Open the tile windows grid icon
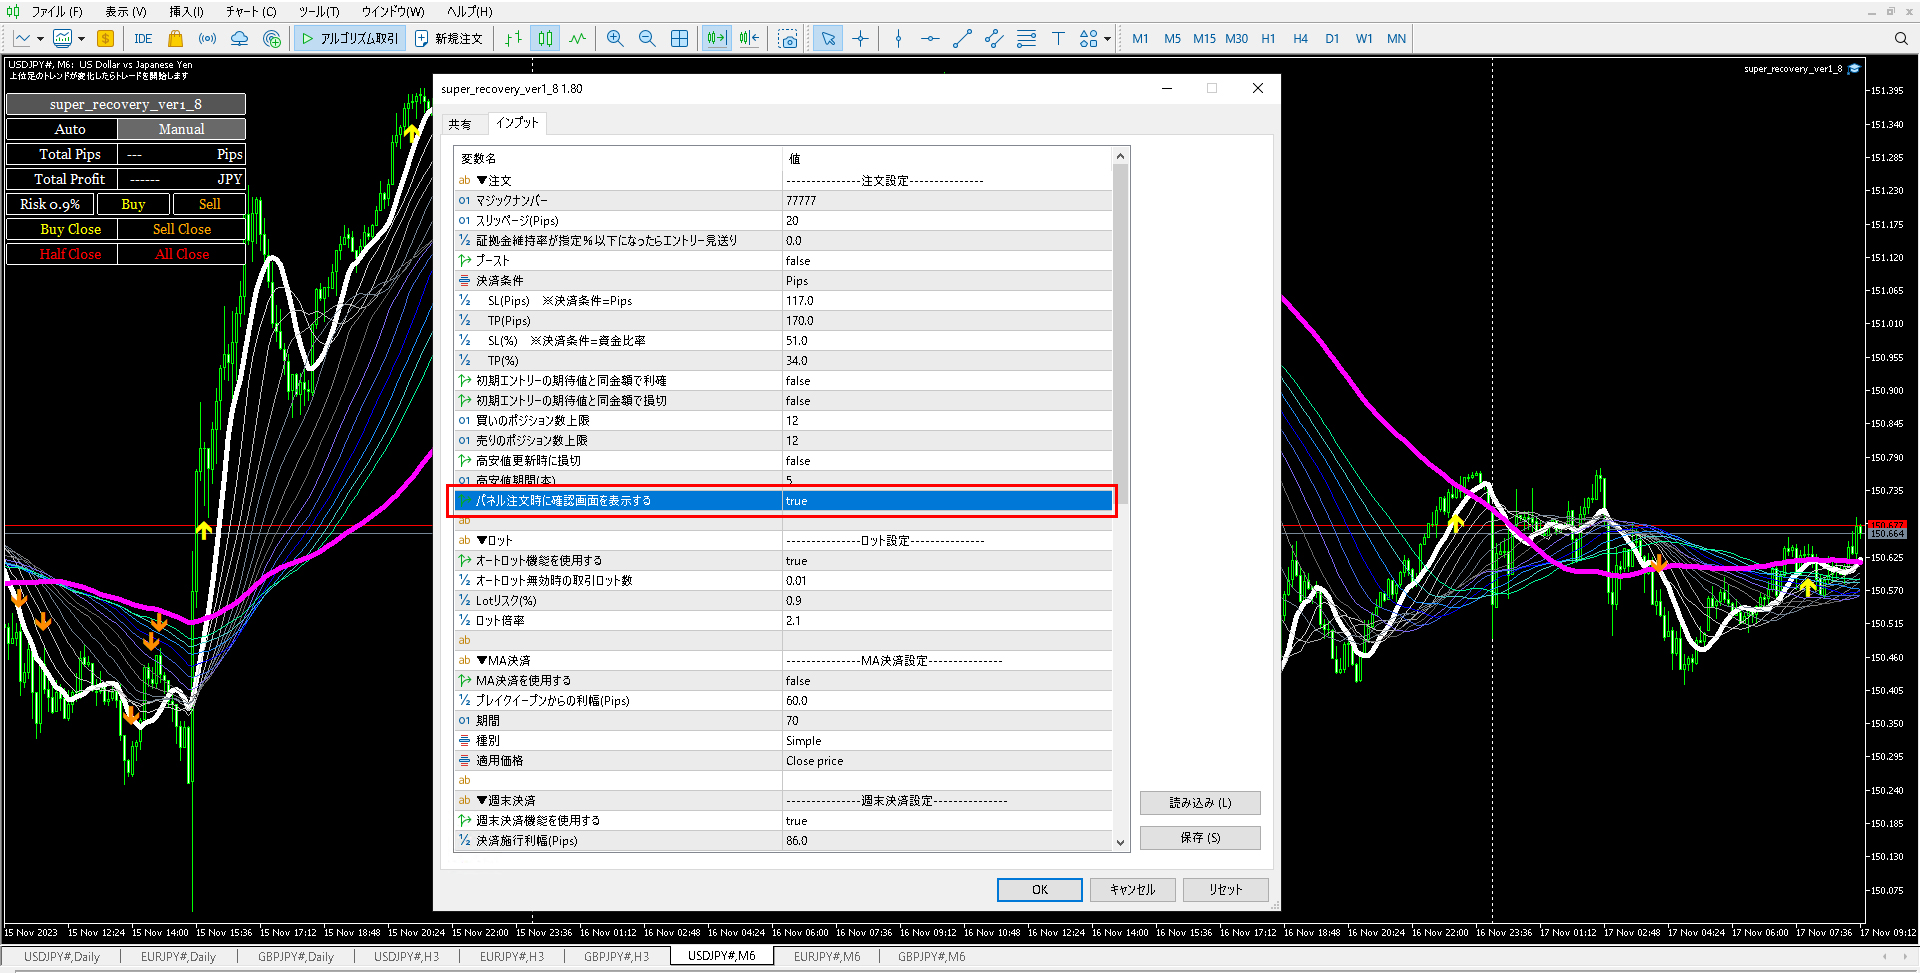The width and height of the screenshot is (1920, 973). click(x=679, y=39)
